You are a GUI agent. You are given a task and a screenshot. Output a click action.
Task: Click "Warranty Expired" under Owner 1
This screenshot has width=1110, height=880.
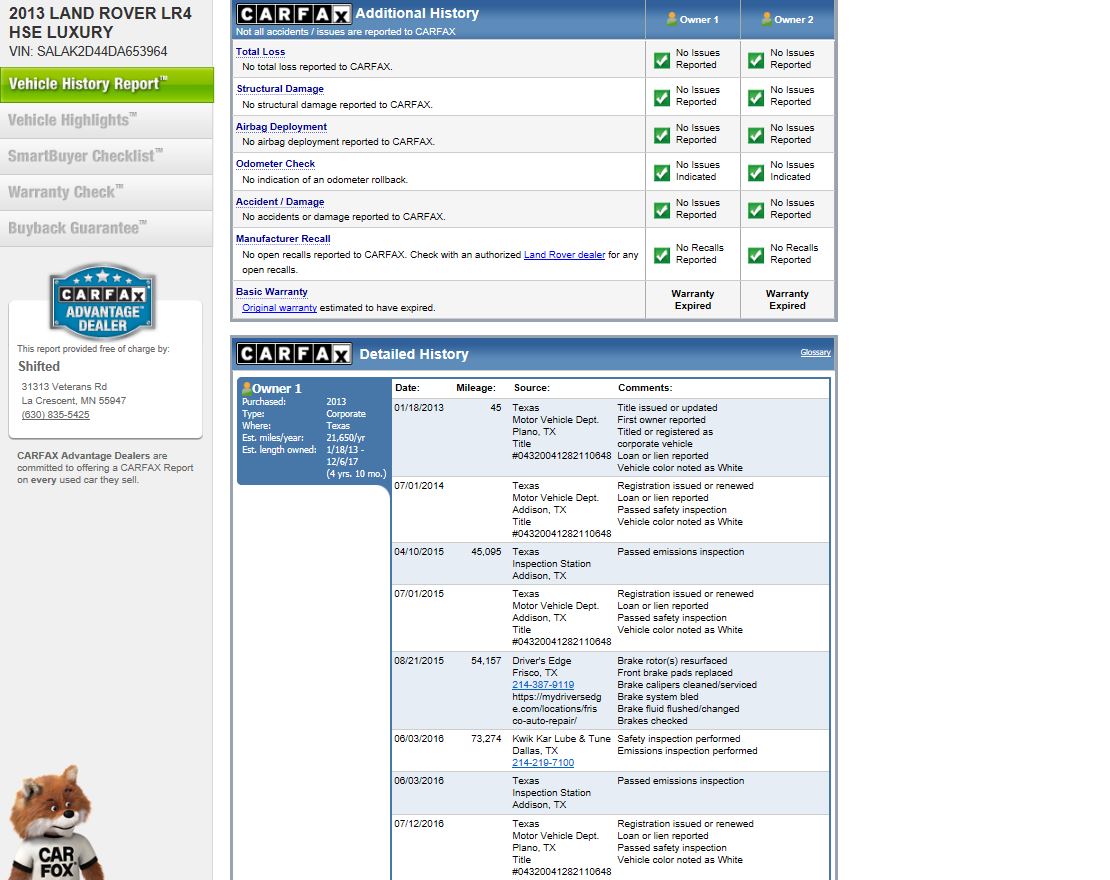(692, 300)
